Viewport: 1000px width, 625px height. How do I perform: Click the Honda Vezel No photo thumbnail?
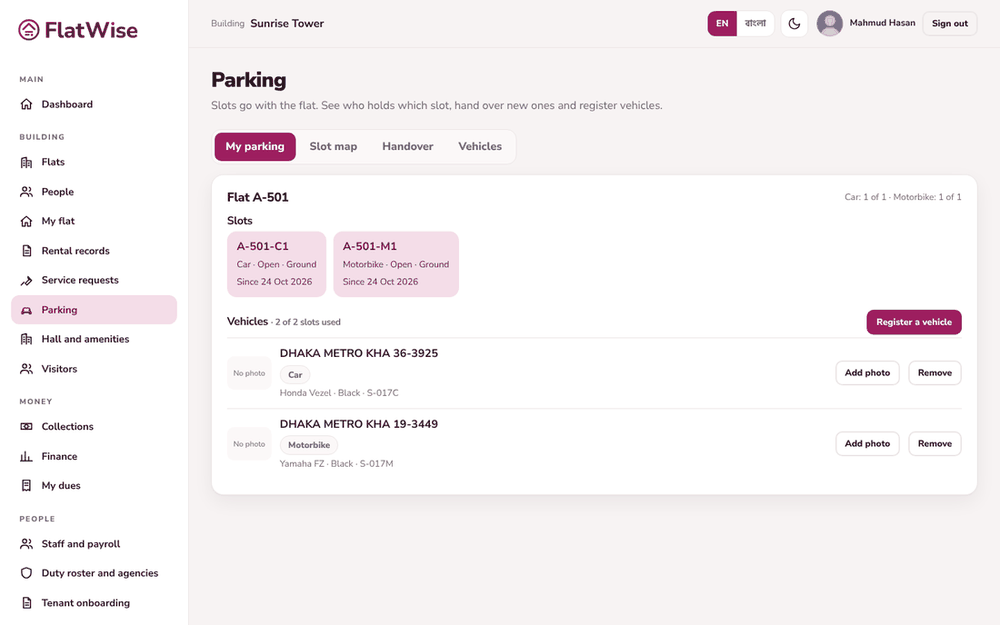click(x=249, y=373)
